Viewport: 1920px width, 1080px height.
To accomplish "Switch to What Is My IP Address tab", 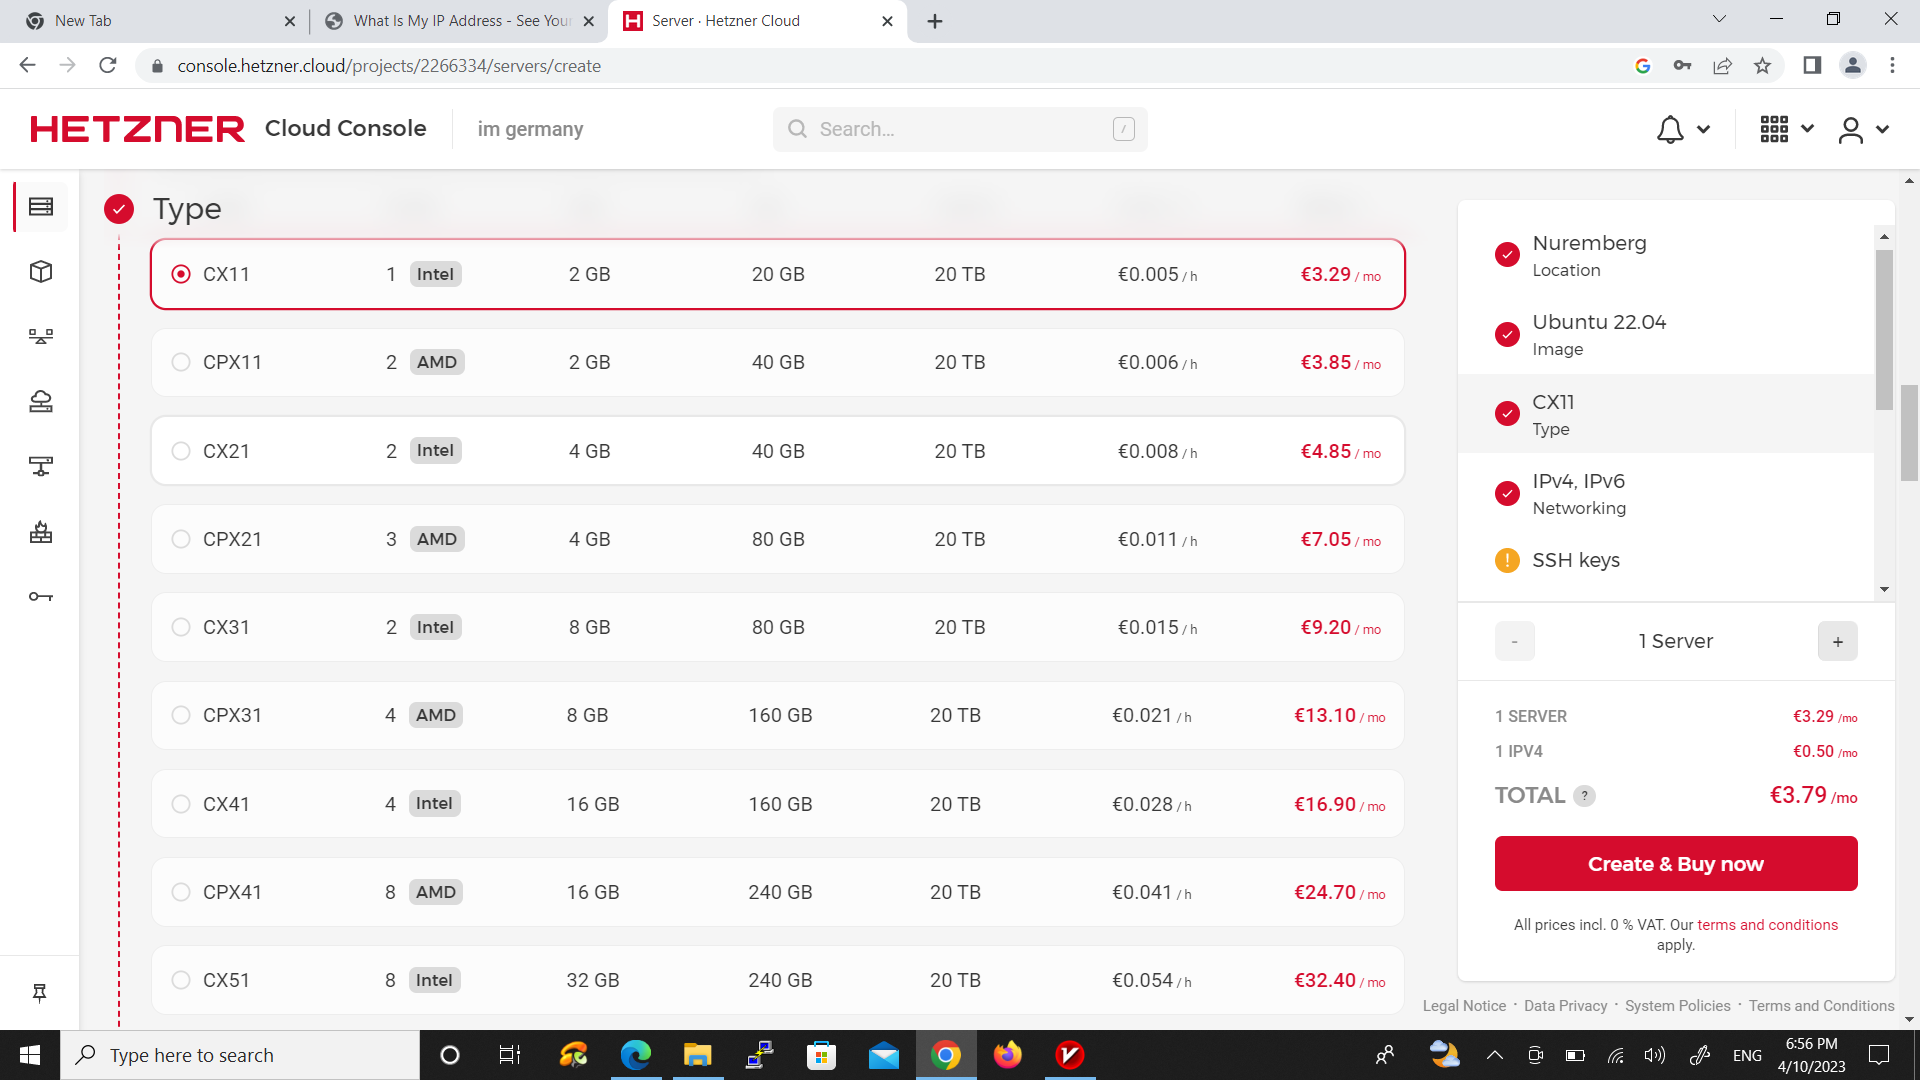I will pos(459,21).
